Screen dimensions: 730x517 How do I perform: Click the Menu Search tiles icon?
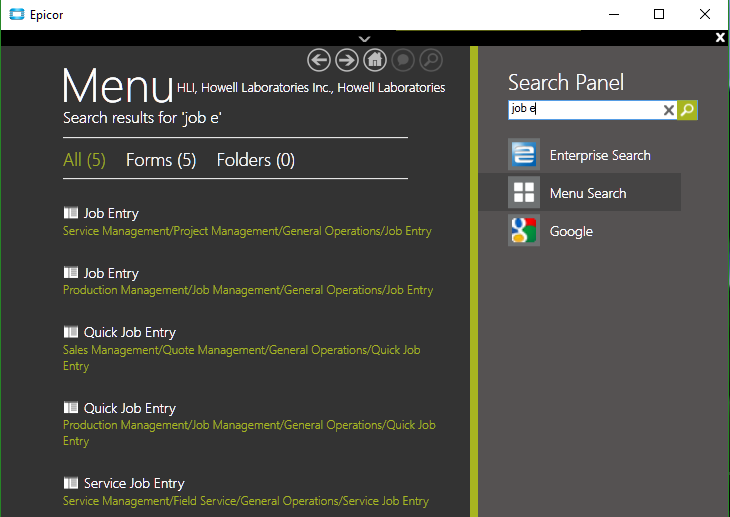coord(524,192)
